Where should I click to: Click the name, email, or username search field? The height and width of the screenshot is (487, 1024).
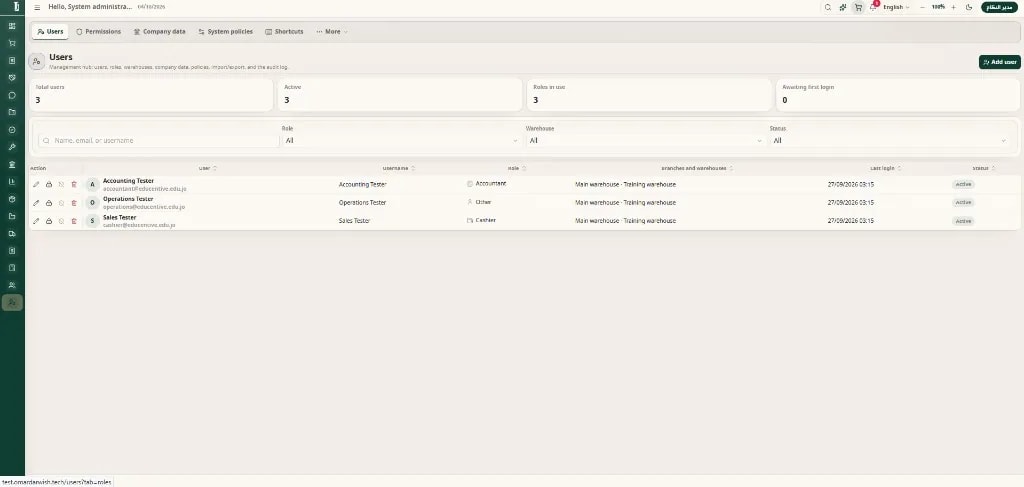(x=159, y=140)
